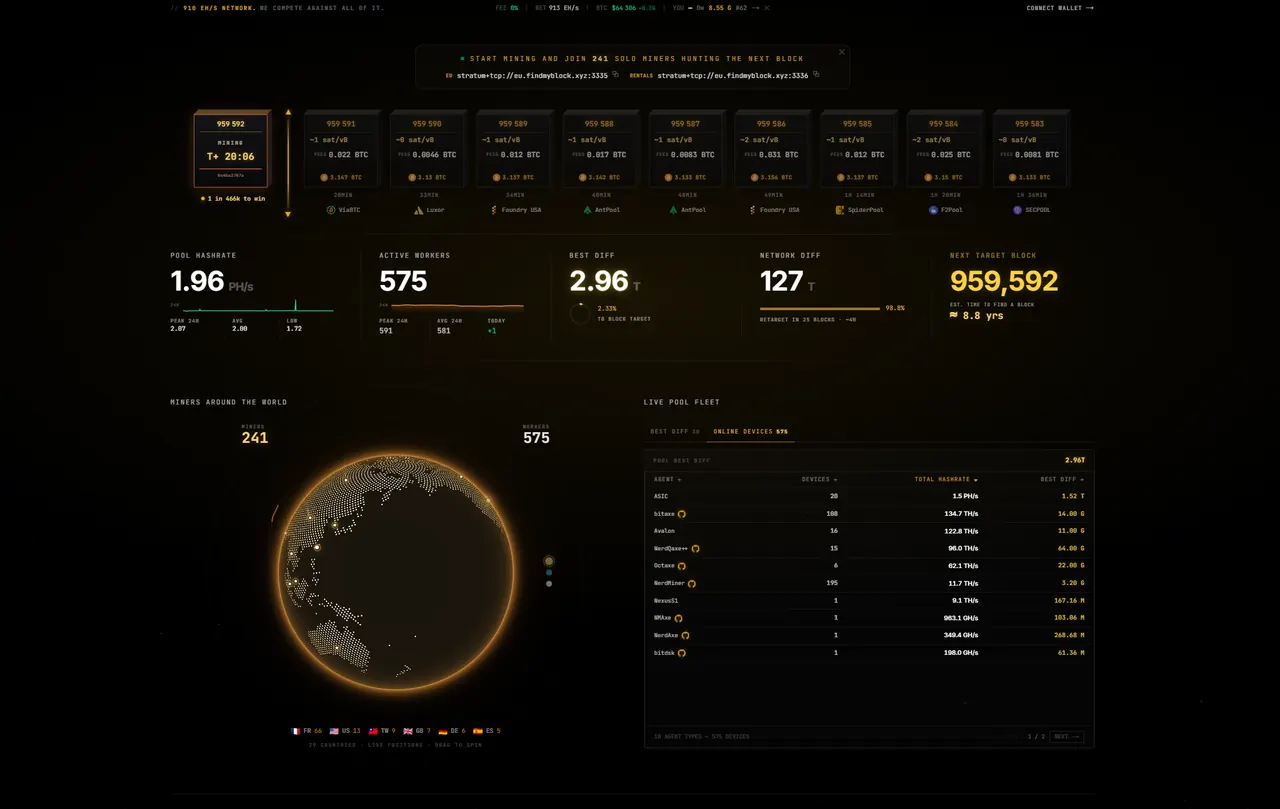Select the teal middle dot beside the globe

click(x=549, y=573)
